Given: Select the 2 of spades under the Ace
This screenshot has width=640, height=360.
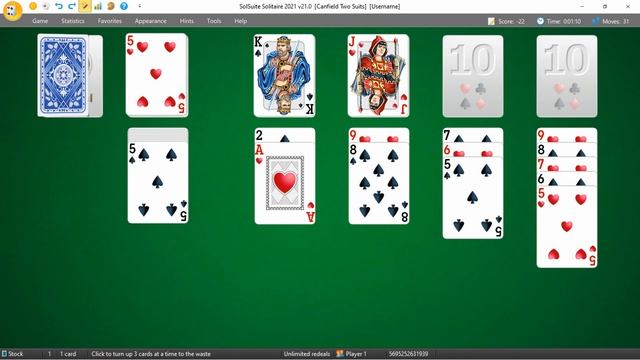Looking at the screenshot, I should click(285, 135).
